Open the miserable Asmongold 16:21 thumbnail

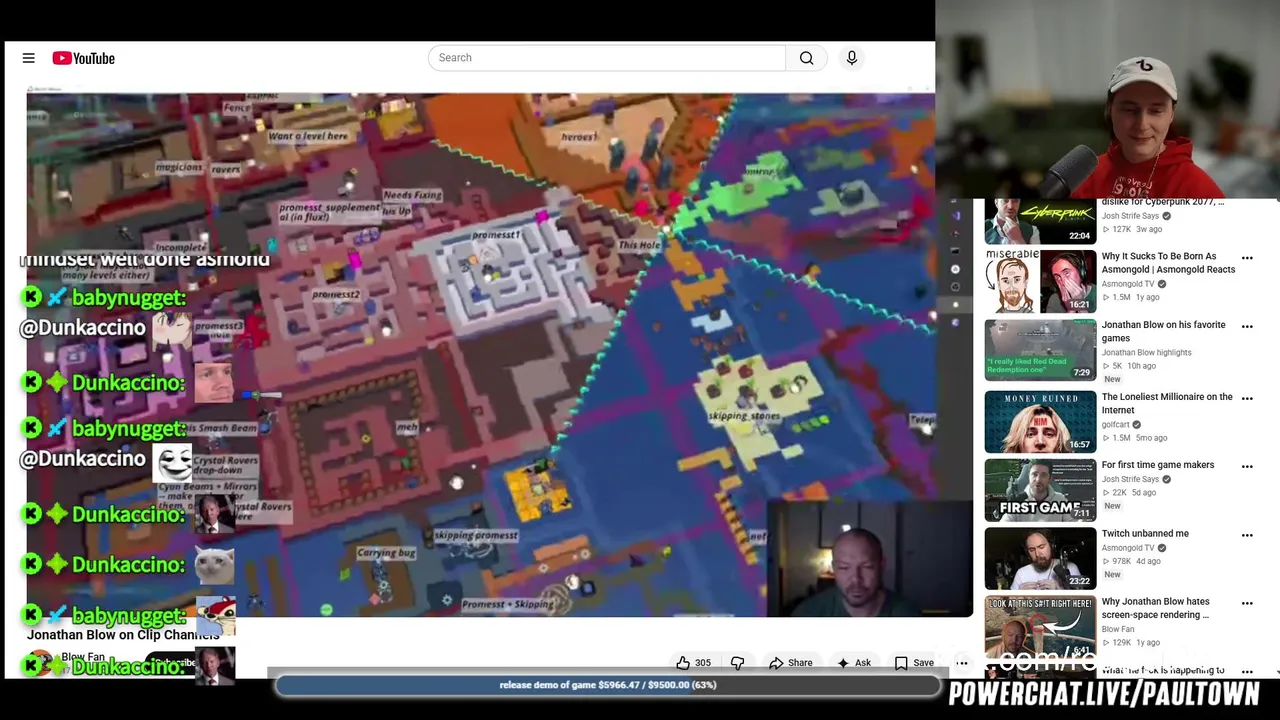[x=1040, y=281]
